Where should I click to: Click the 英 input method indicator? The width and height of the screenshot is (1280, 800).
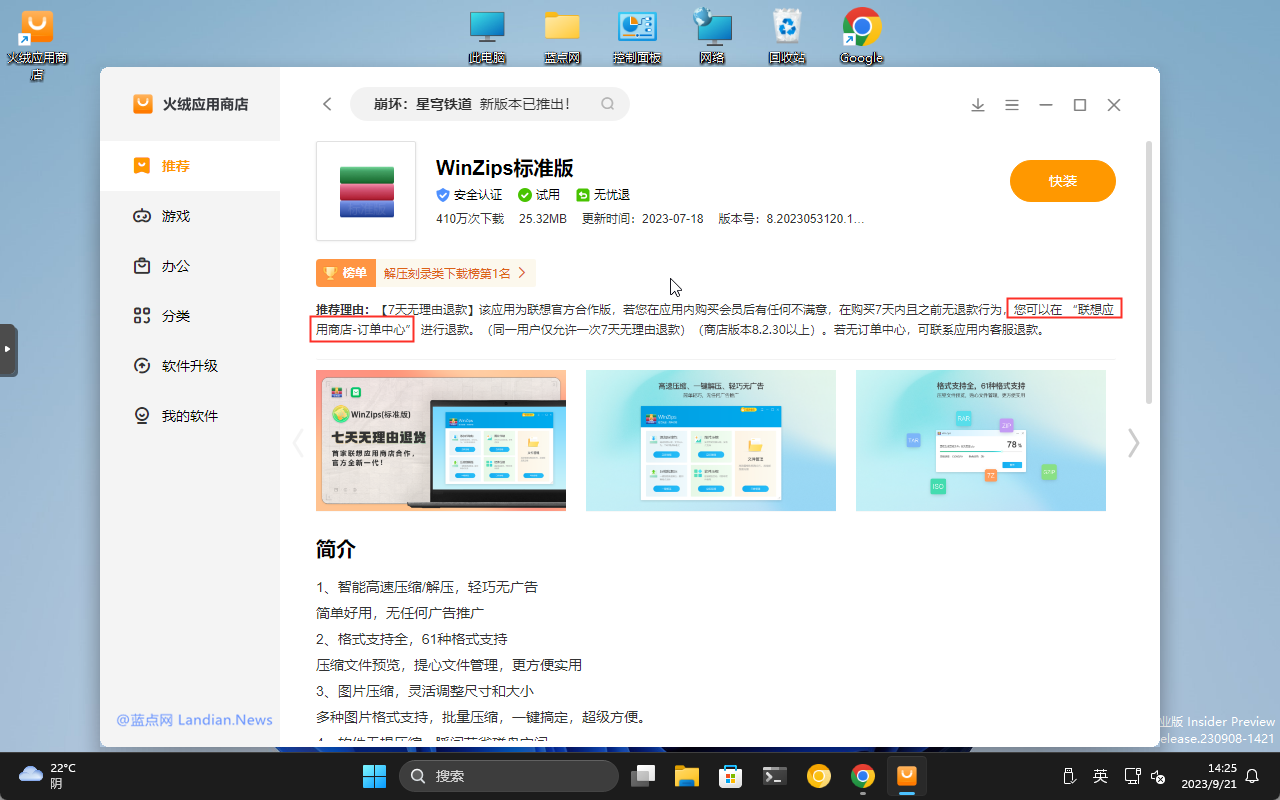(x=1100, y=776)
